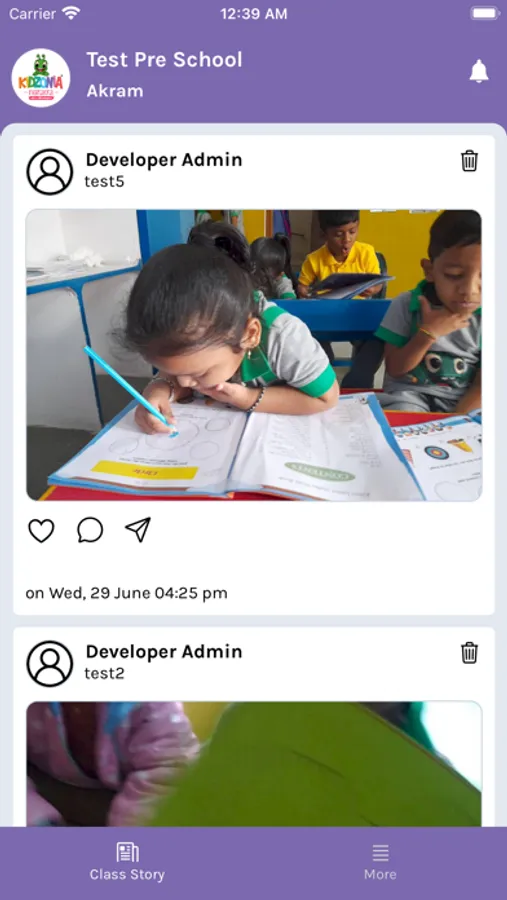507x900 pixels.
Task: Delete the test5 post via trash icon
Action: (x=469, y=161)
